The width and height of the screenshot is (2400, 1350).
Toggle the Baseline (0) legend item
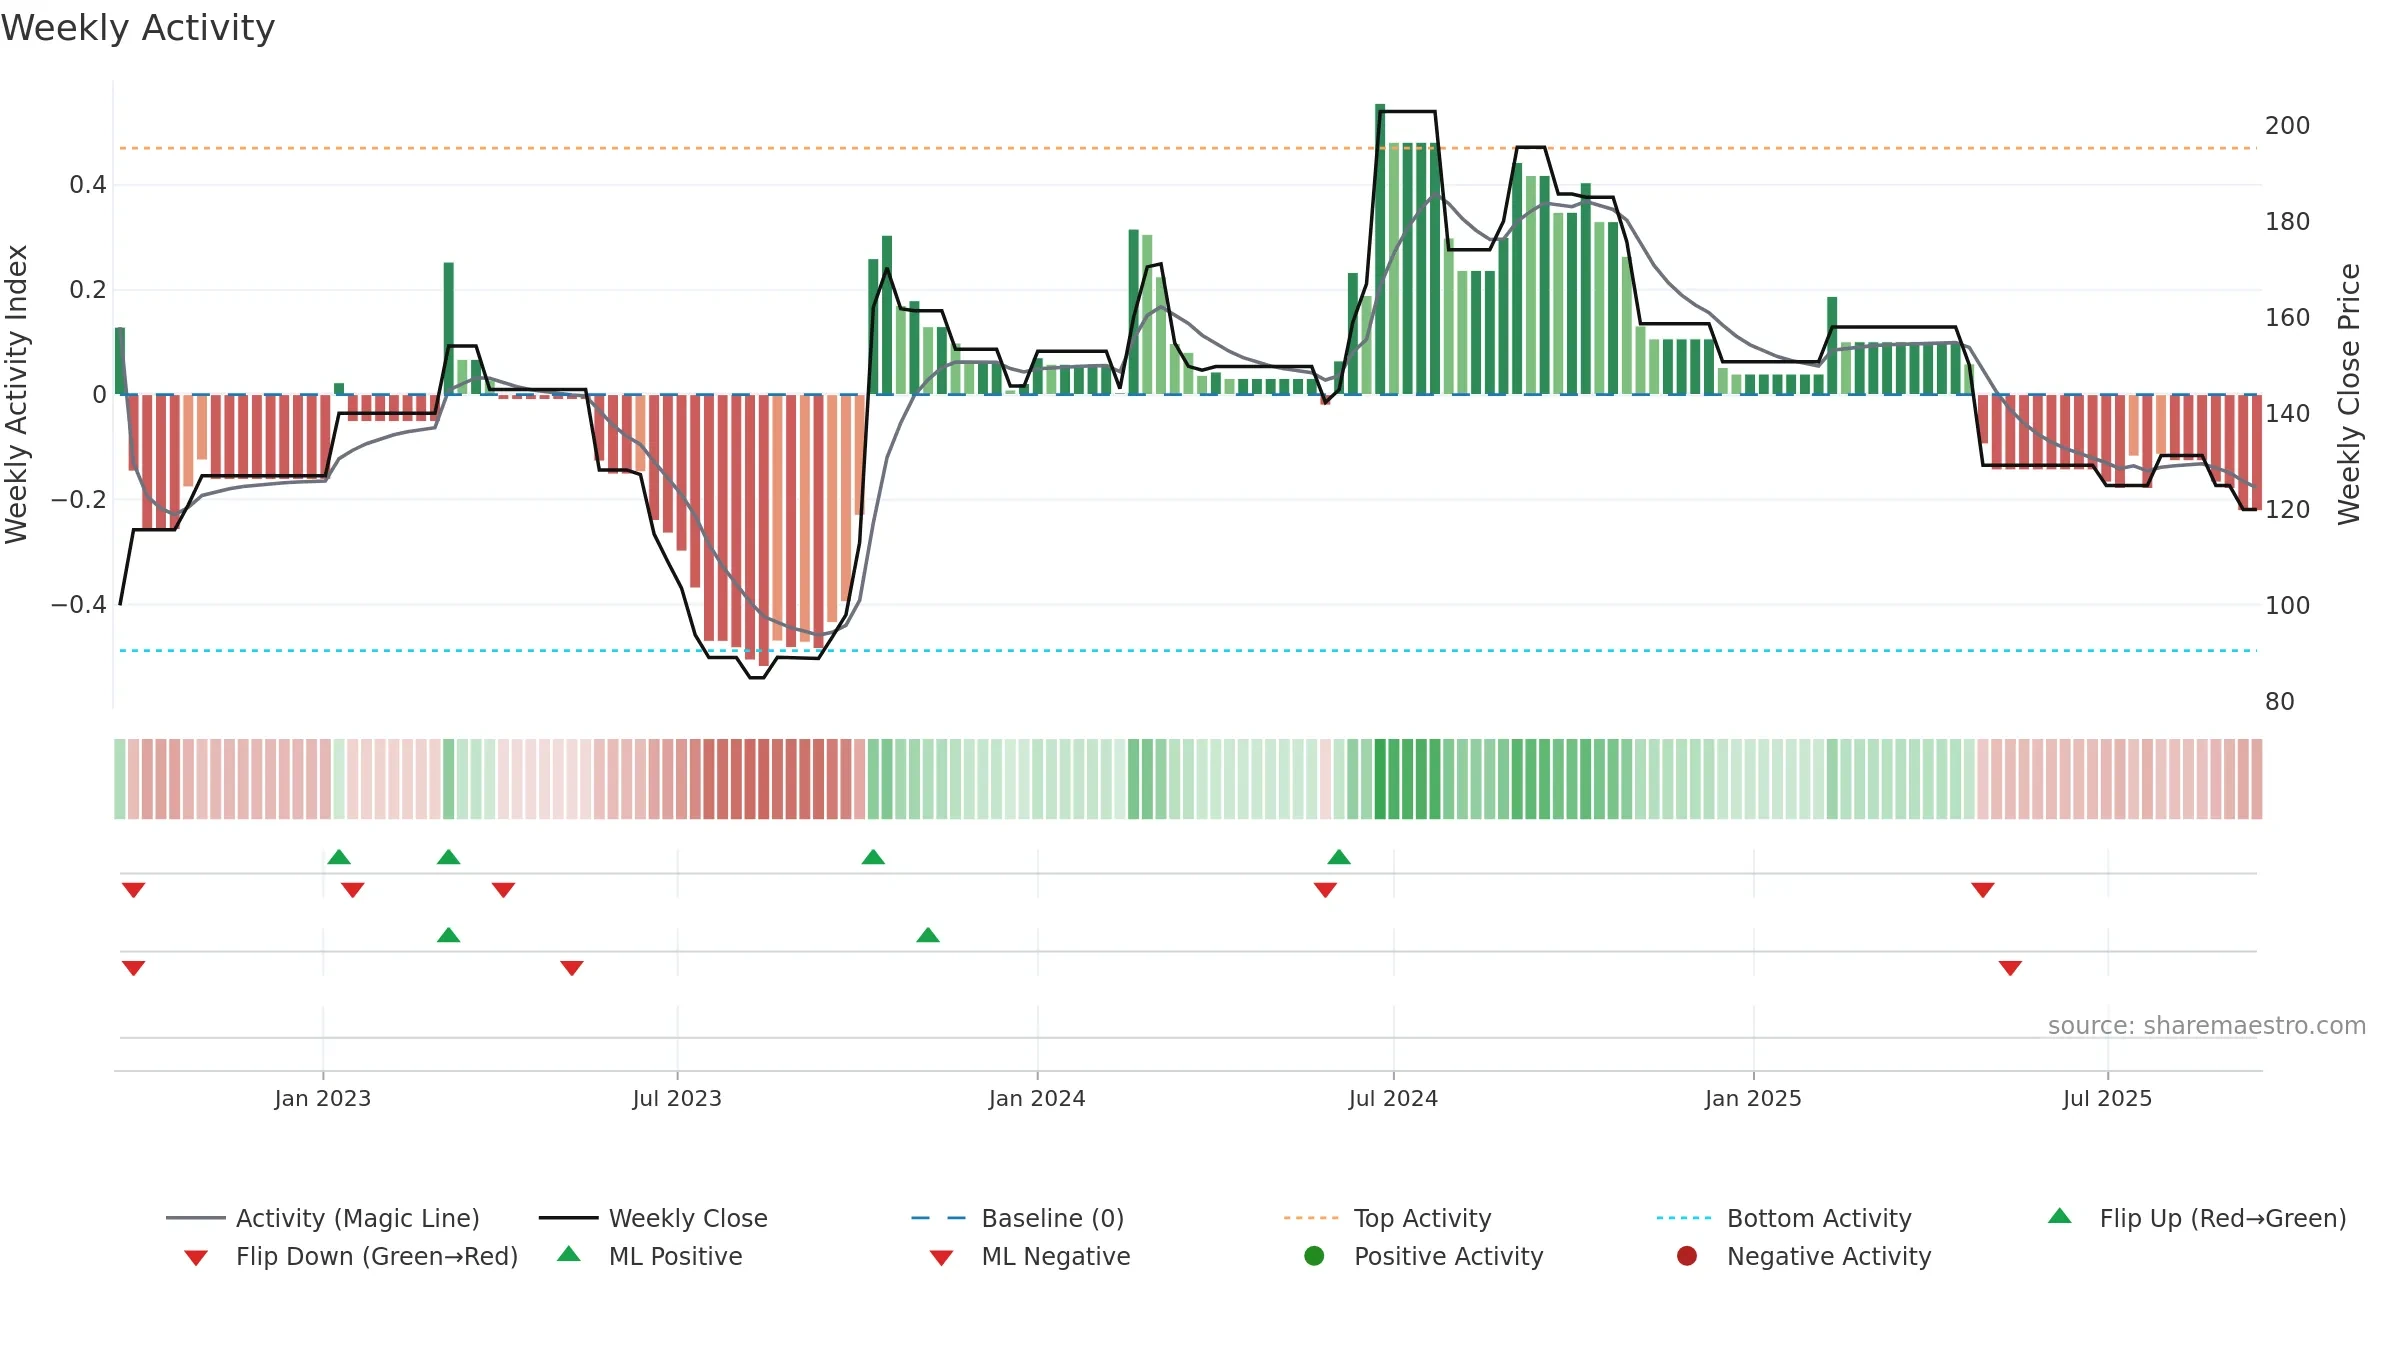(x=1018, y=1218)
